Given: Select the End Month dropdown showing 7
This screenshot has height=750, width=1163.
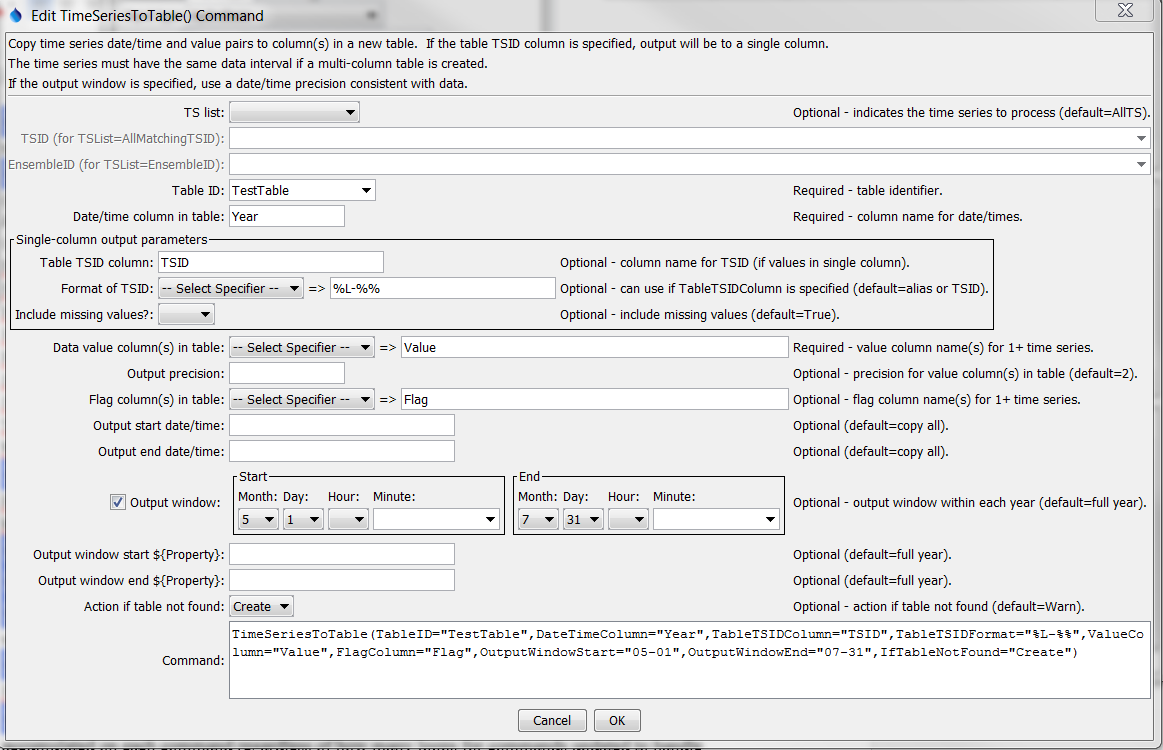Looking at the screenshot, I should point(538,519).
